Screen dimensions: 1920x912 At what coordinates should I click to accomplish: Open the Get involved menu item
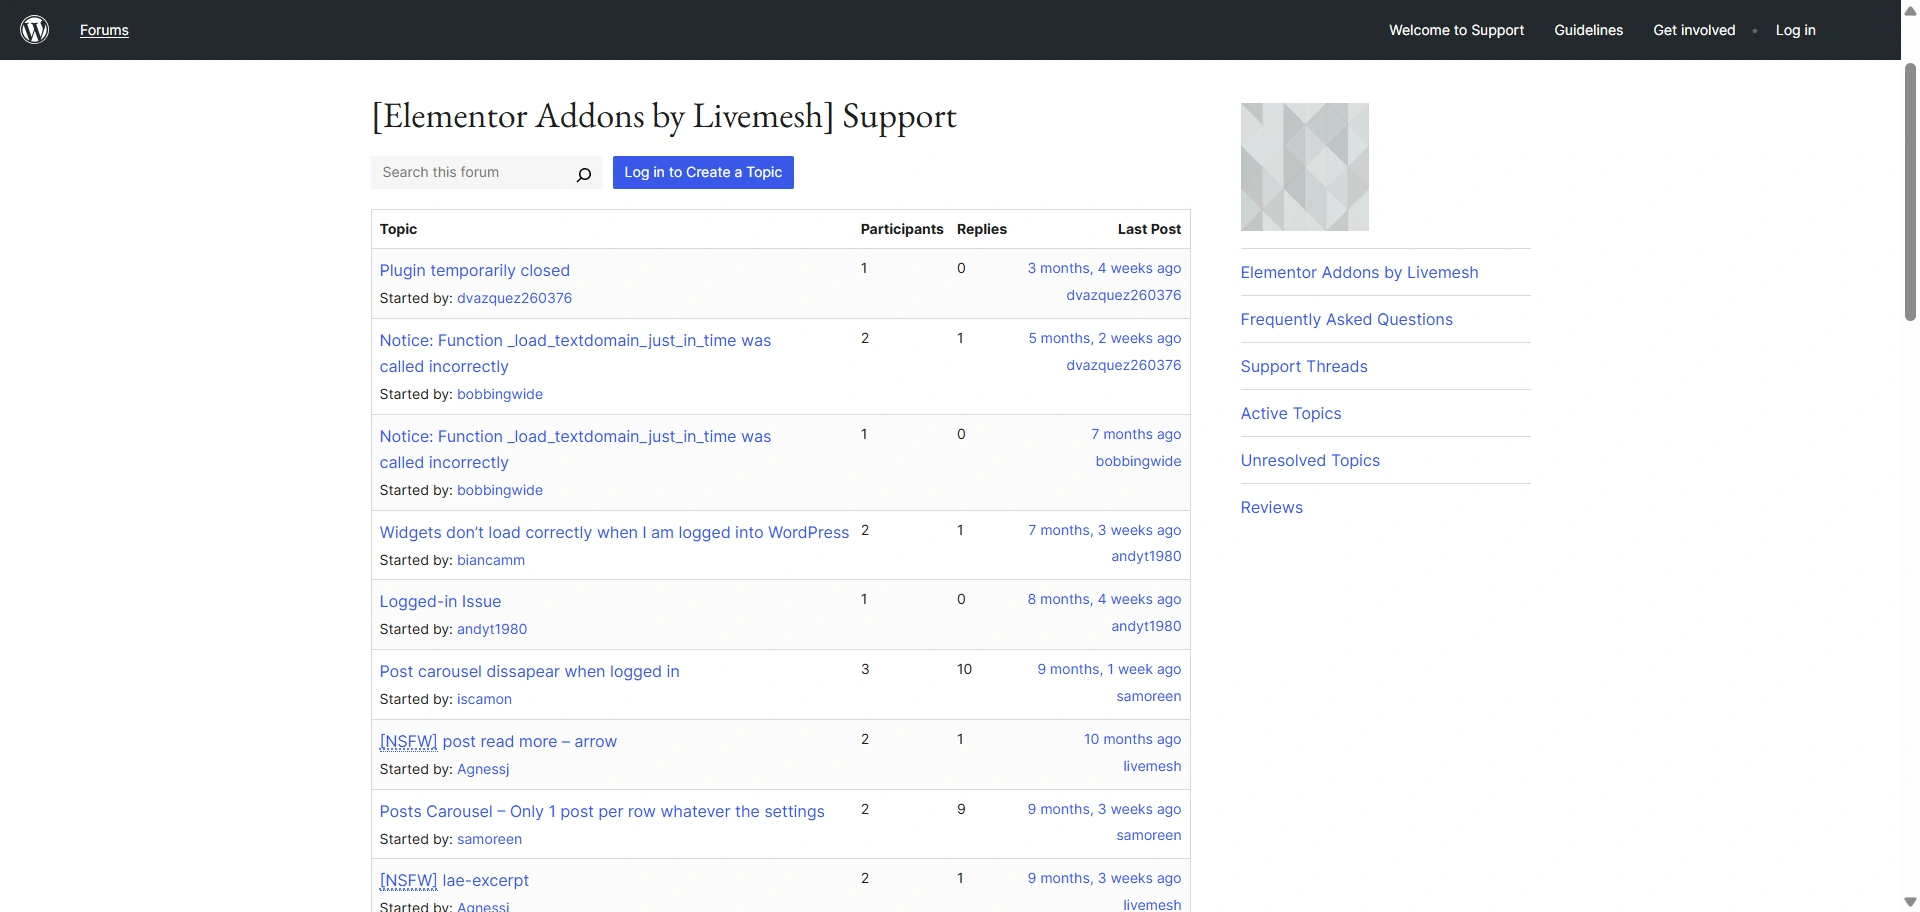pos(1694,30)
